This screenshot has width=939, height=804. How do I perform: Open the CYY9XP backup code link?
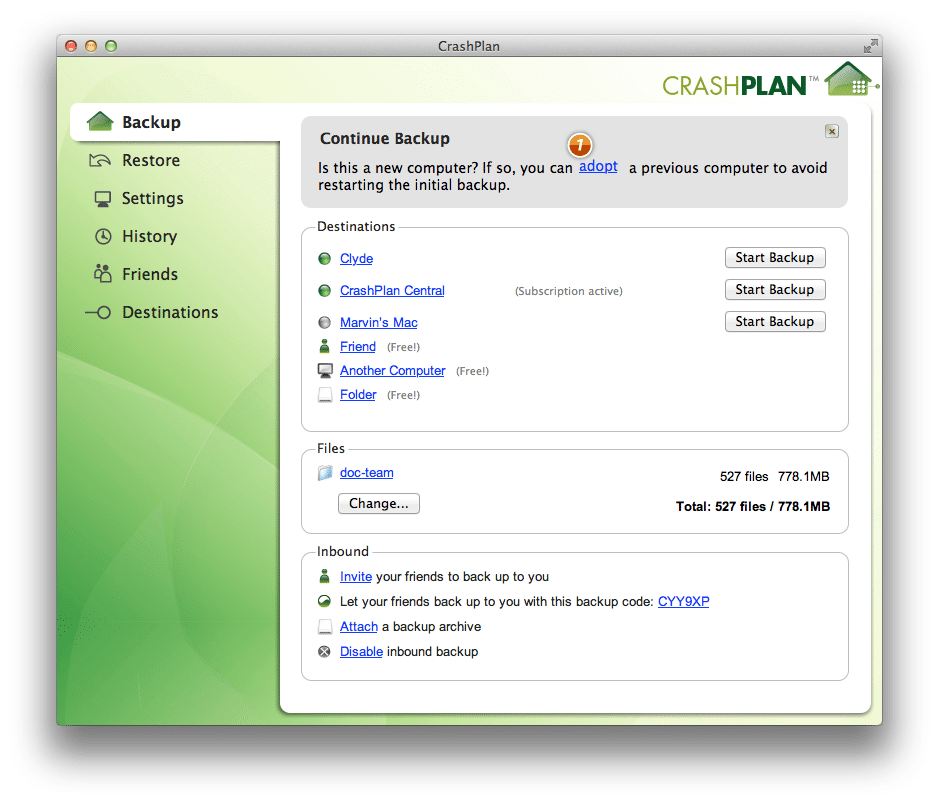pyautogui.click(x=683, y=601)
